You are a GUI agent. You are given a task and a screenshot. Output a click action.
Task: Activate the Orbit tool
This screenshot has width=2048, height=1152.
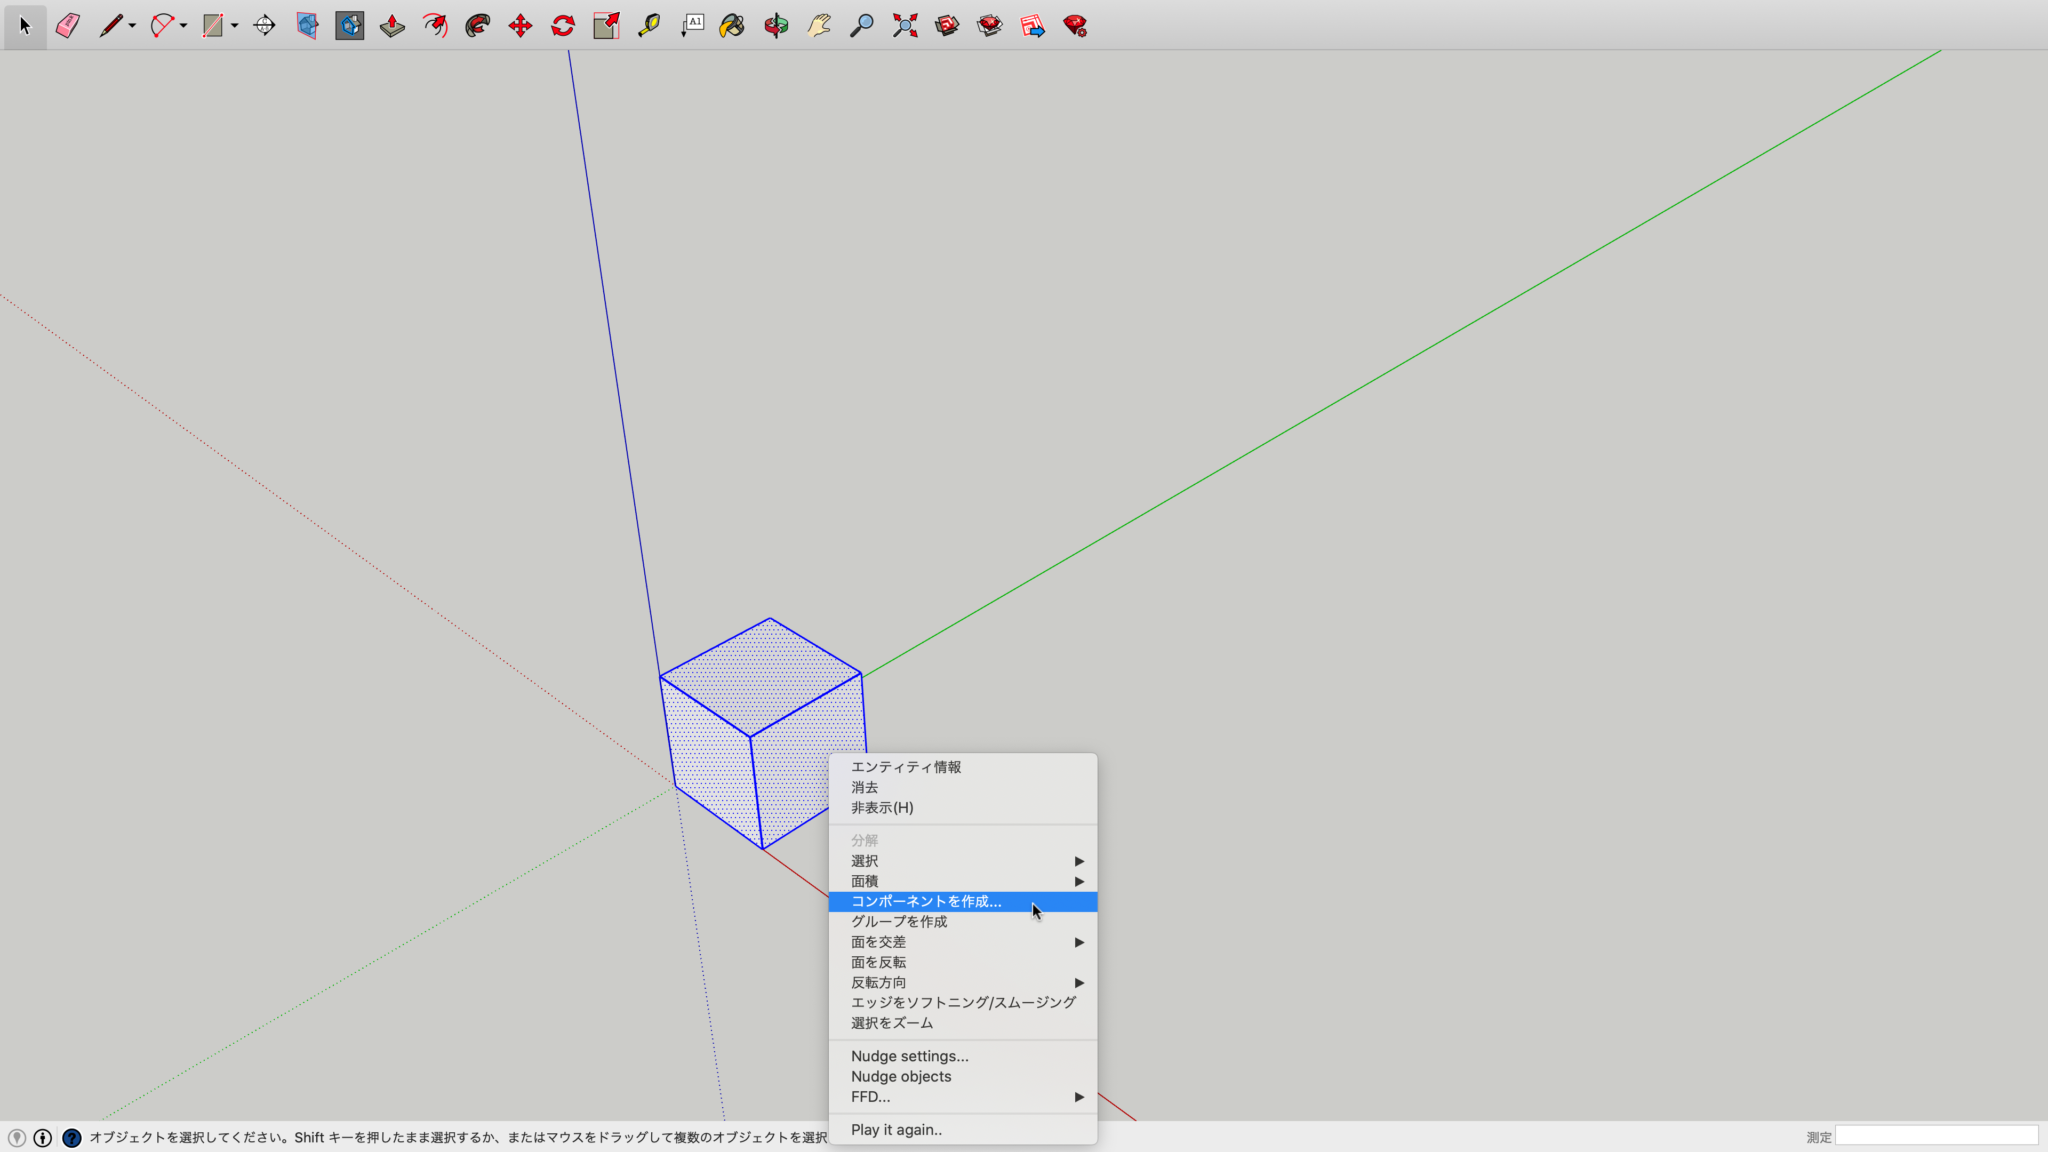(776, 25)
